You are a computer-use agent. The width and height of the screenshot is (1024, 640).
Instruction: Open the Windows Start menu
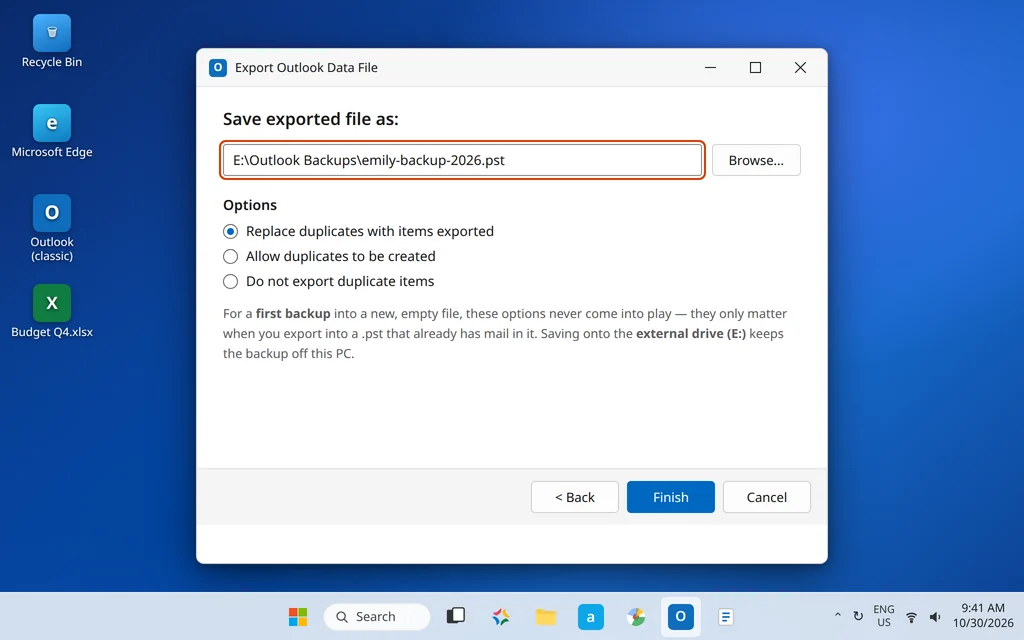coord(298,616)
